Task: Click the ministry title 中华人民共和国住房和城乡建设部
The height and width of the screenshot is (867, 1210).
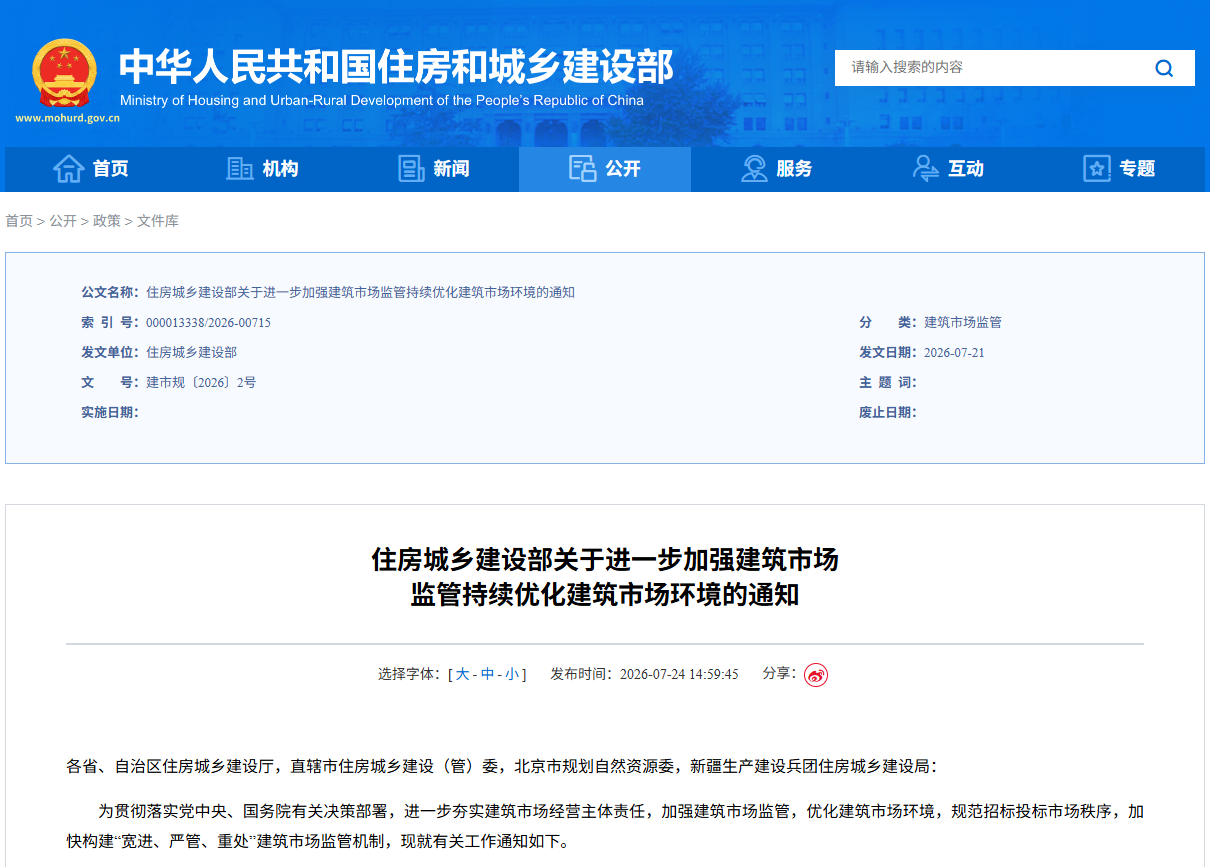Action: pos(396,66)
